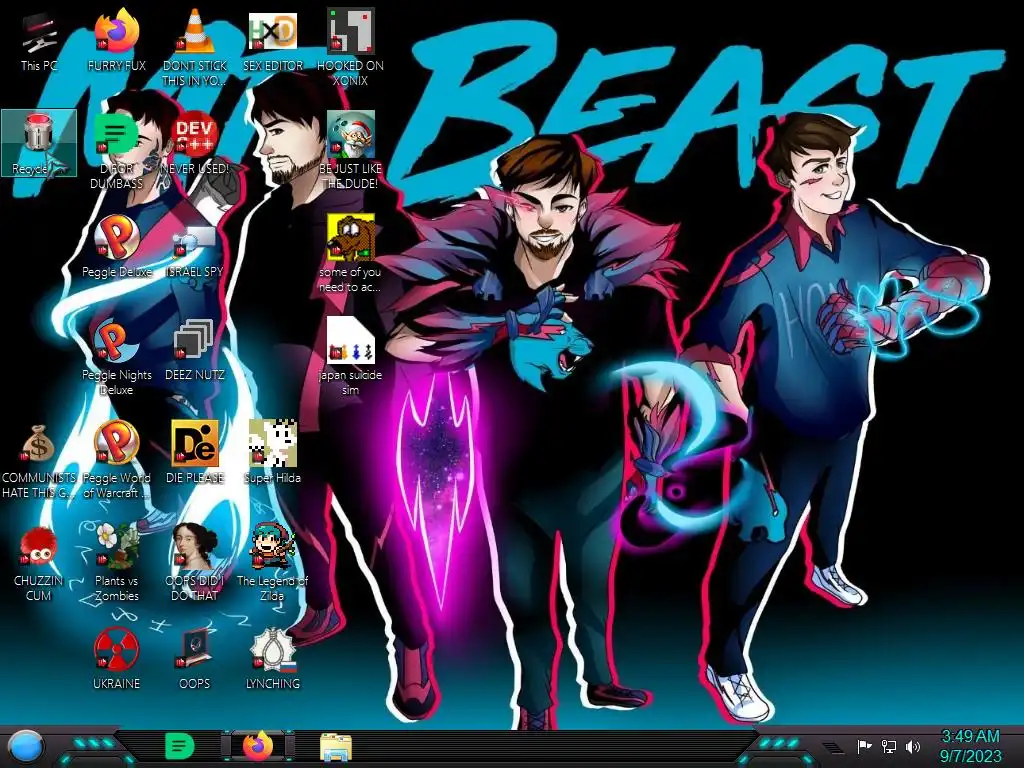The image size is (1024, 768).
Task: Open the Dev-C++ desktop shortcut
Action: pos(194,144)
